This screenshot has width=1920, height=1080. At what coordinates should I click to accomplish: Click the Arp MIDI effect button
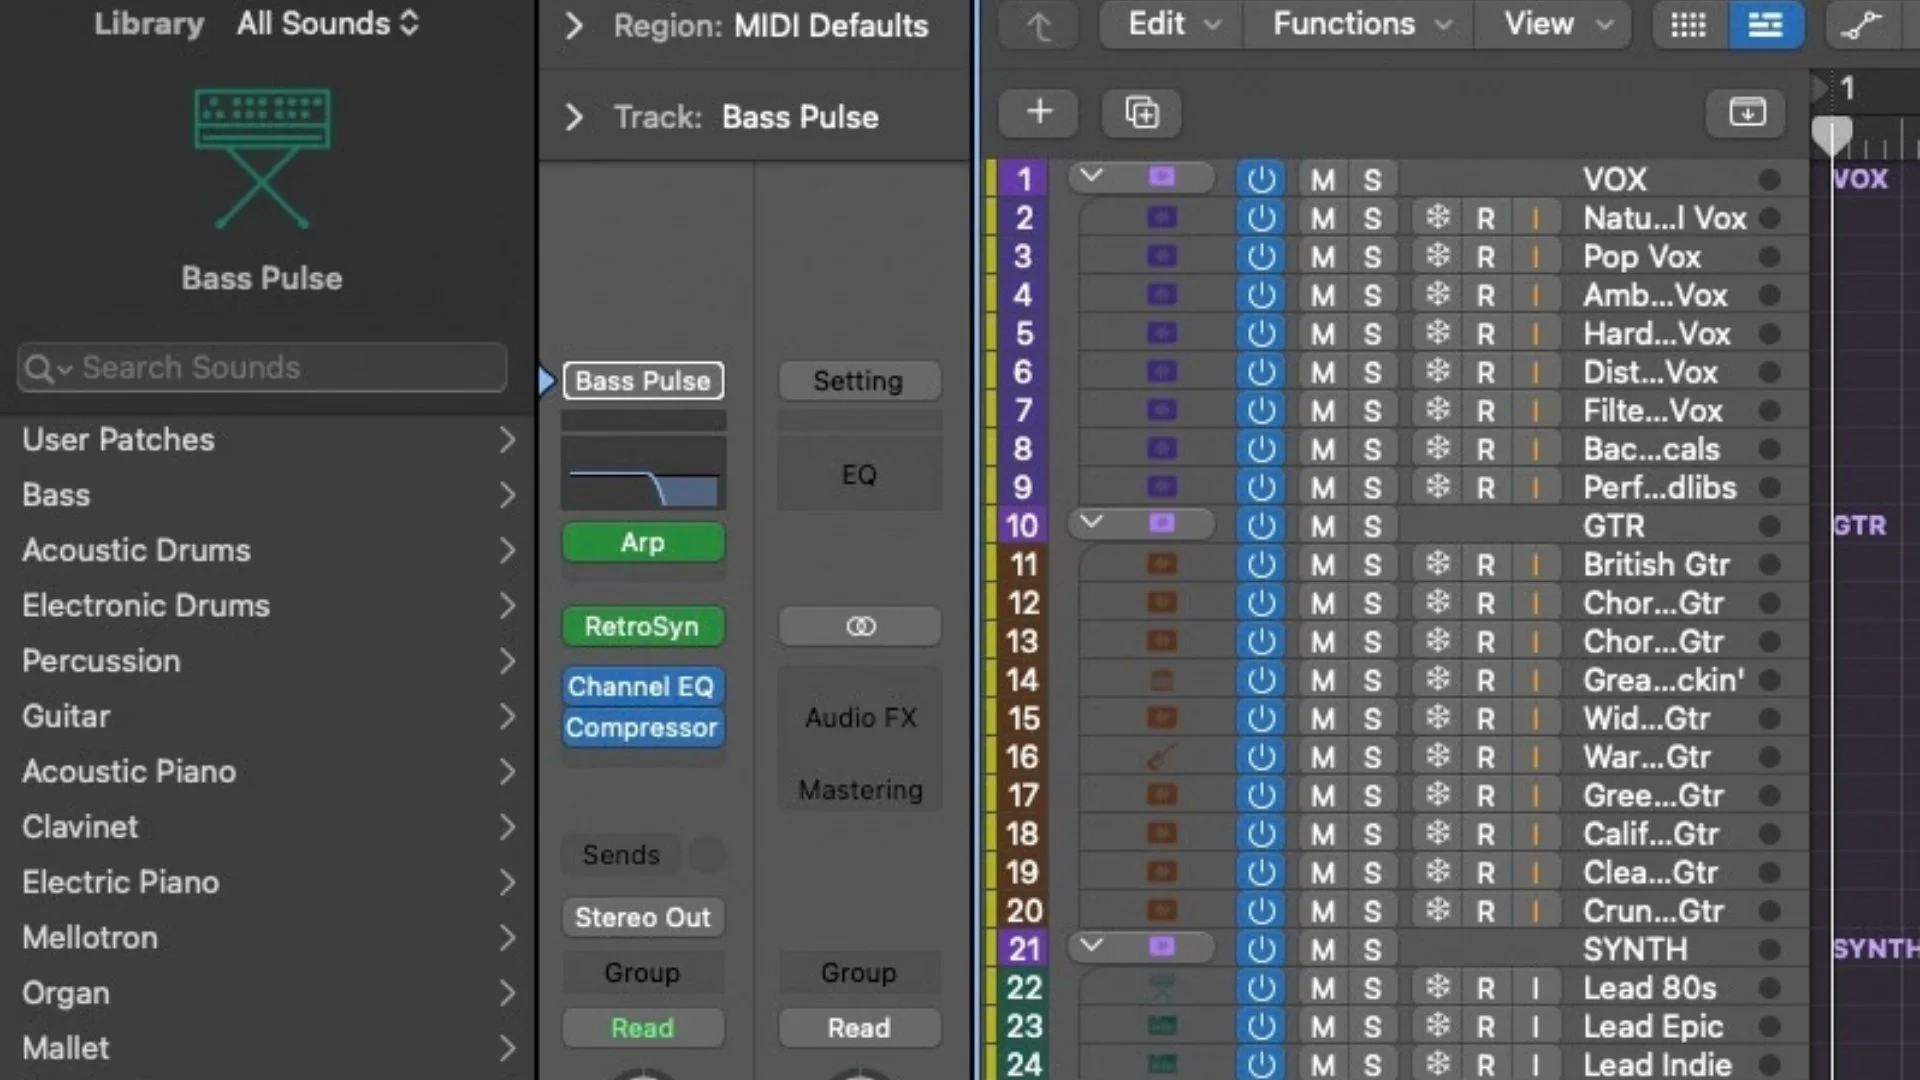(x=643, y=543)
